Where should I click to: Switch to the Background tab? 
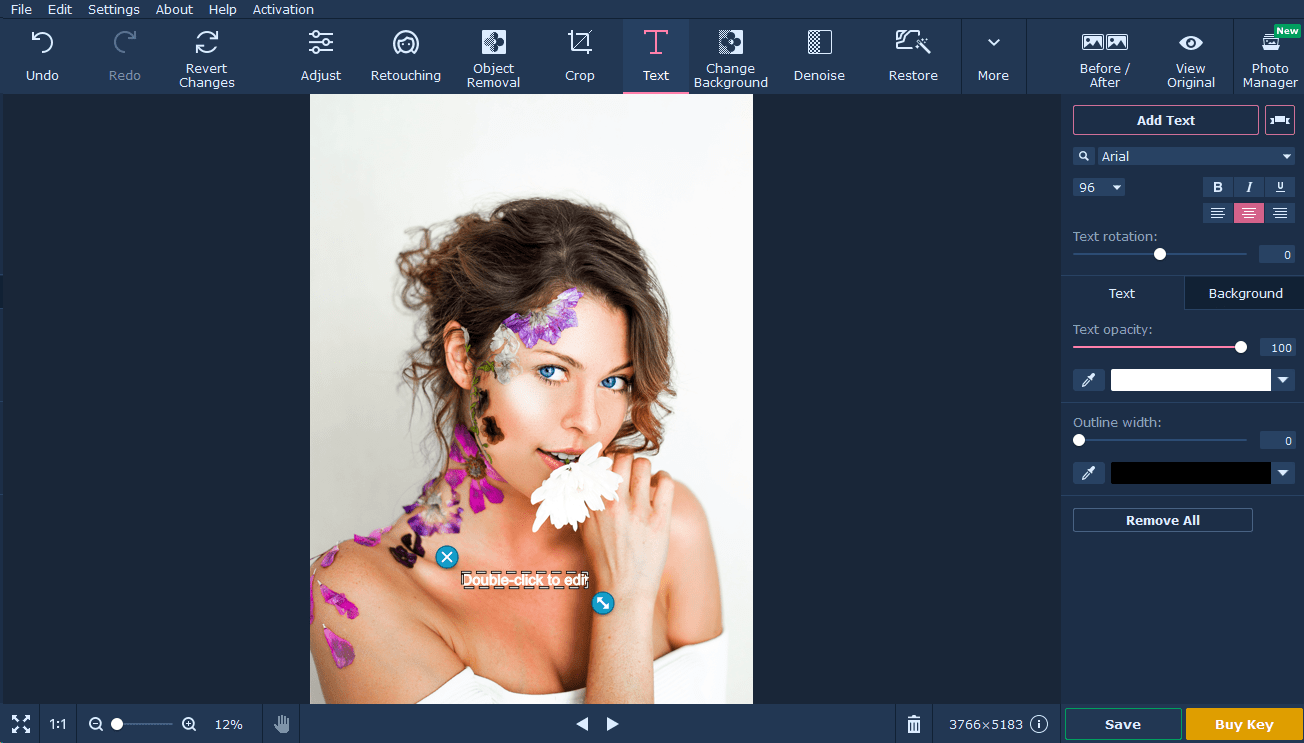1243,293
